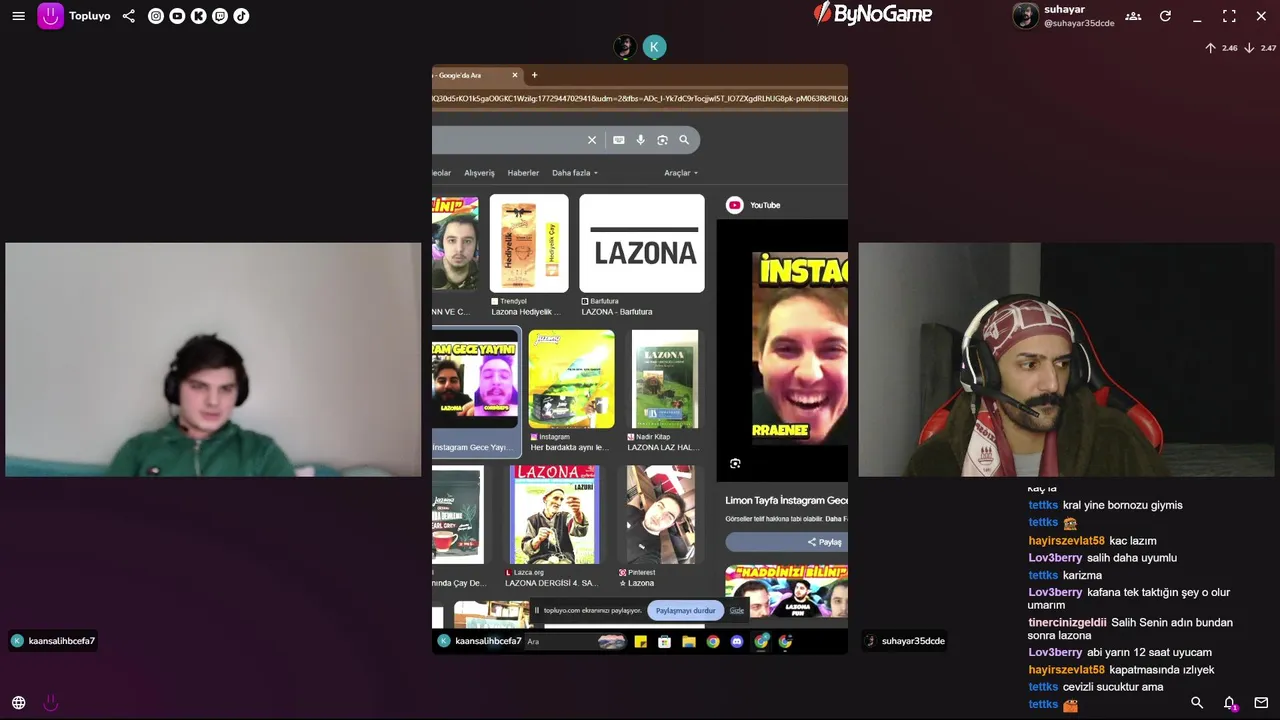Search by image with lens icon
This screenshot has height=720, width=1280.
[x=662, y=140]
